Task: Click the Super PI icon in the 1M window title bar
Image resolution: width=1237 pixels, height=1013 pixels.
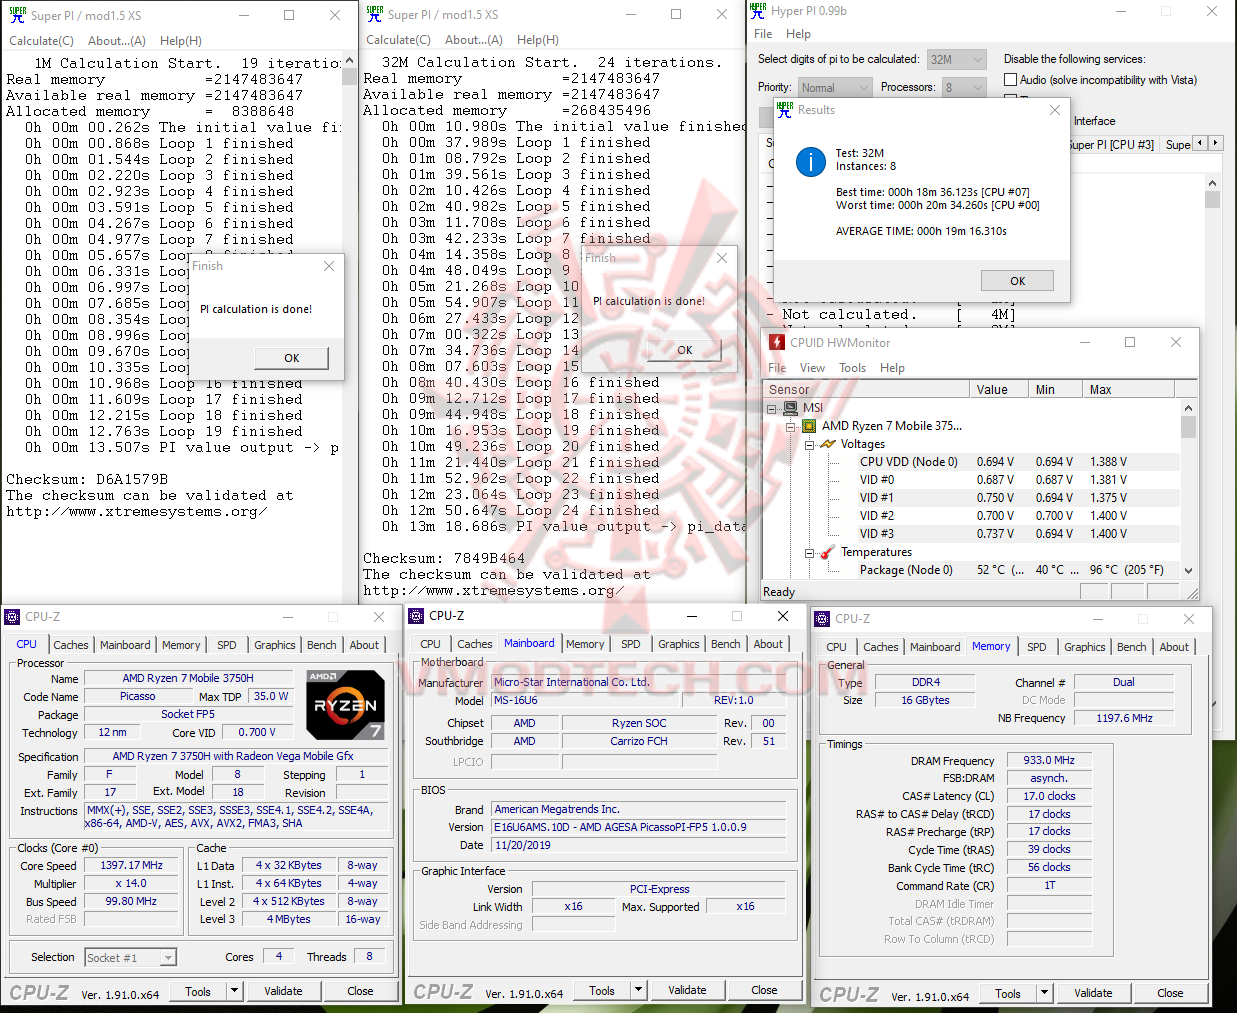Action: (17, 14)
